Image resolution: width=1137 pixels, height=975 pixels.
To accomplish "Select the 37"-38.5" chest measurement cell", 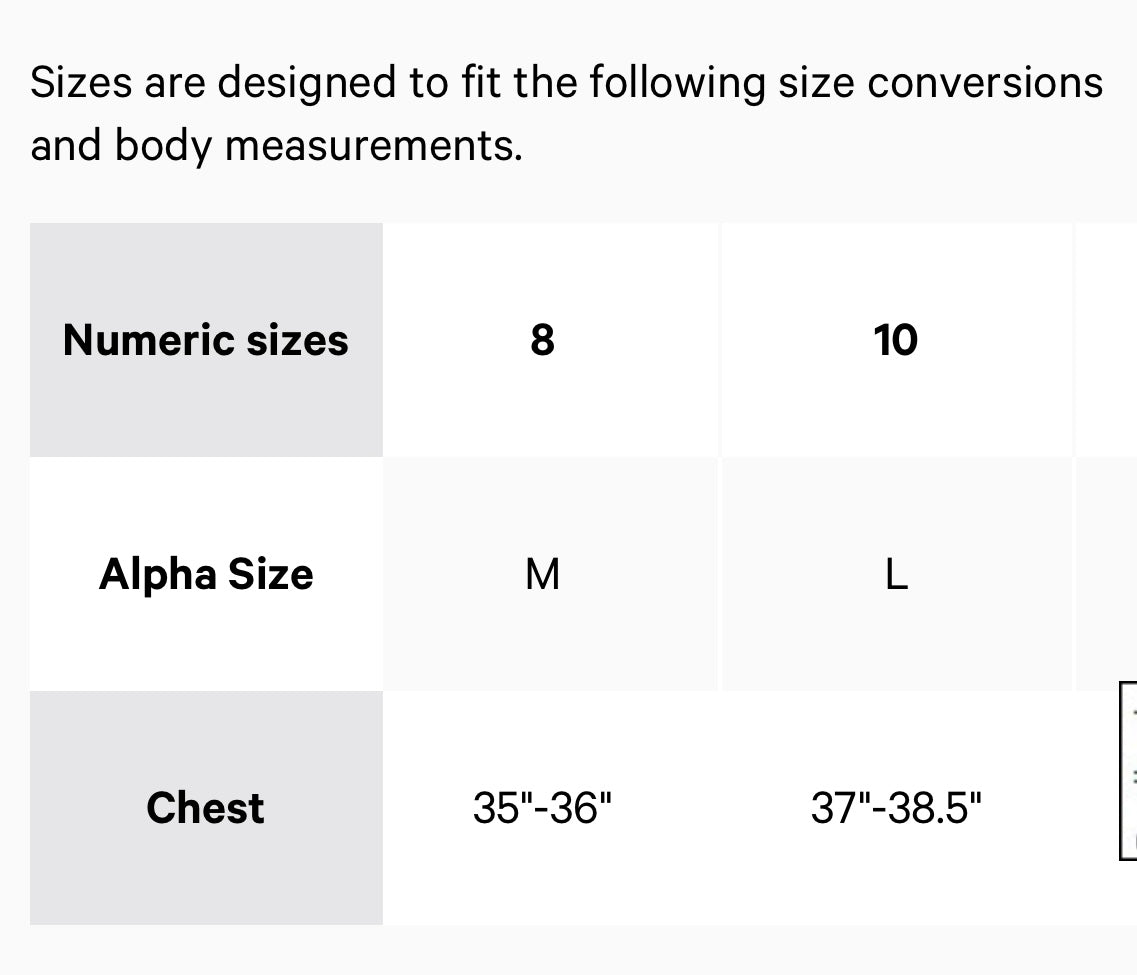I will tap(895, 807).
